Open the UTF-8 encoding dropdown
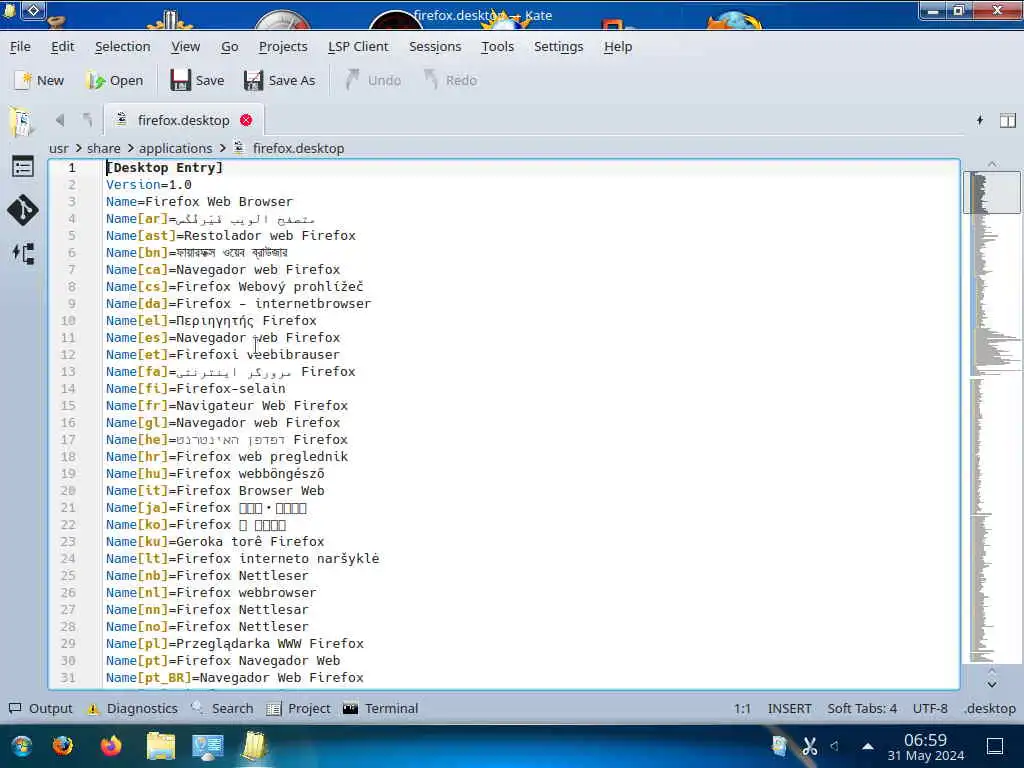1024x768 pixels. pyautogui.click(x=930, y=709)
